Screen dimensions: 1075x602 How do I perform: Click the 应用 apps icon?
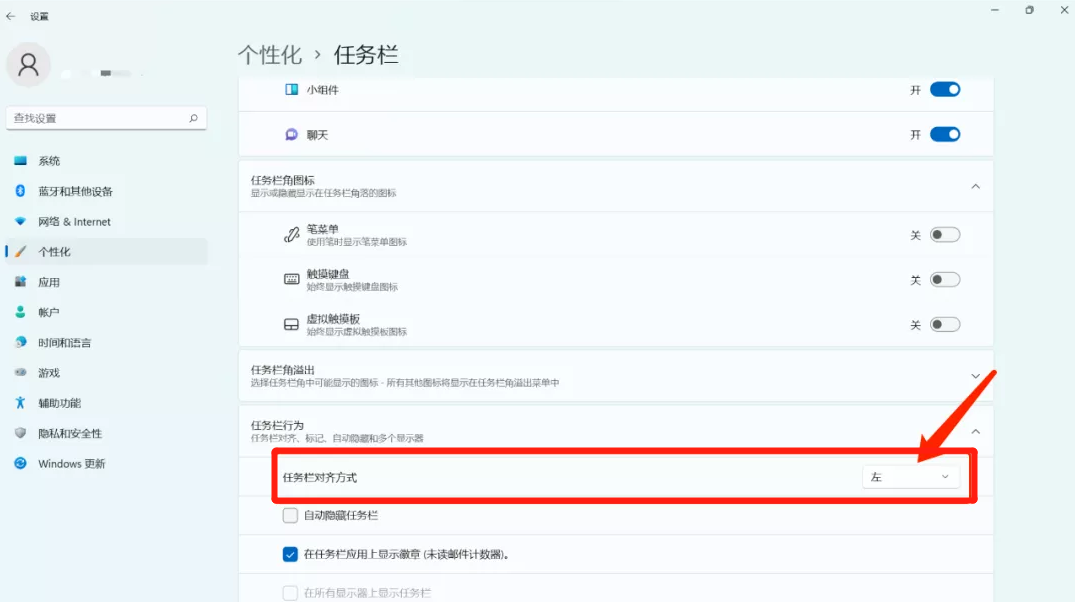point(21,282)
